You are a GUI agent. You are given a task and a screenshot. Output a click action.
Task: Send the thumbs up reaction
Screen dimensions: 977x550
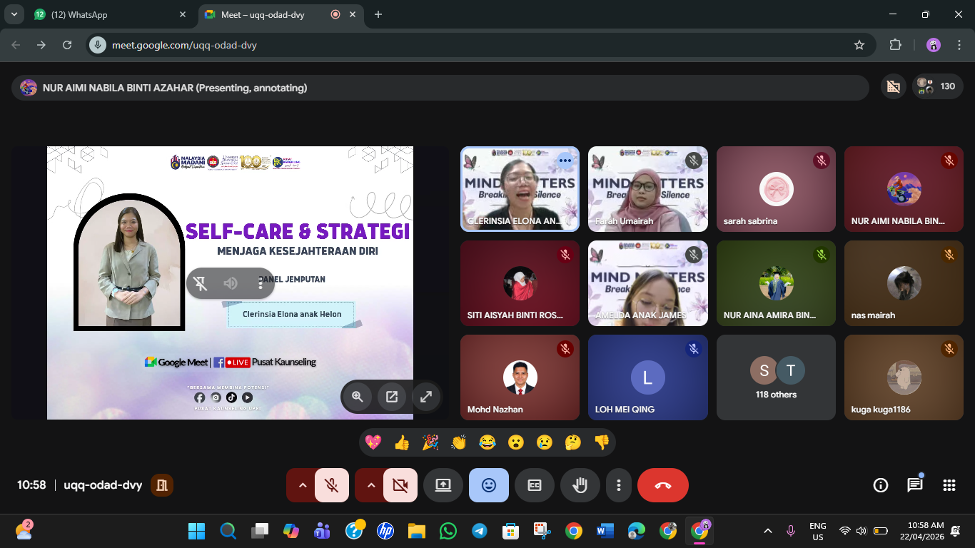(402, 442)
